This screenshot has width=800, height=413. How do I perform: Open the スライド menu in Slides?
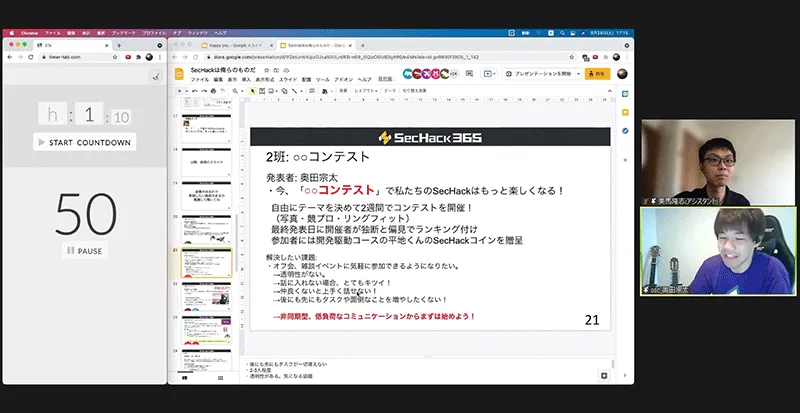288,80
